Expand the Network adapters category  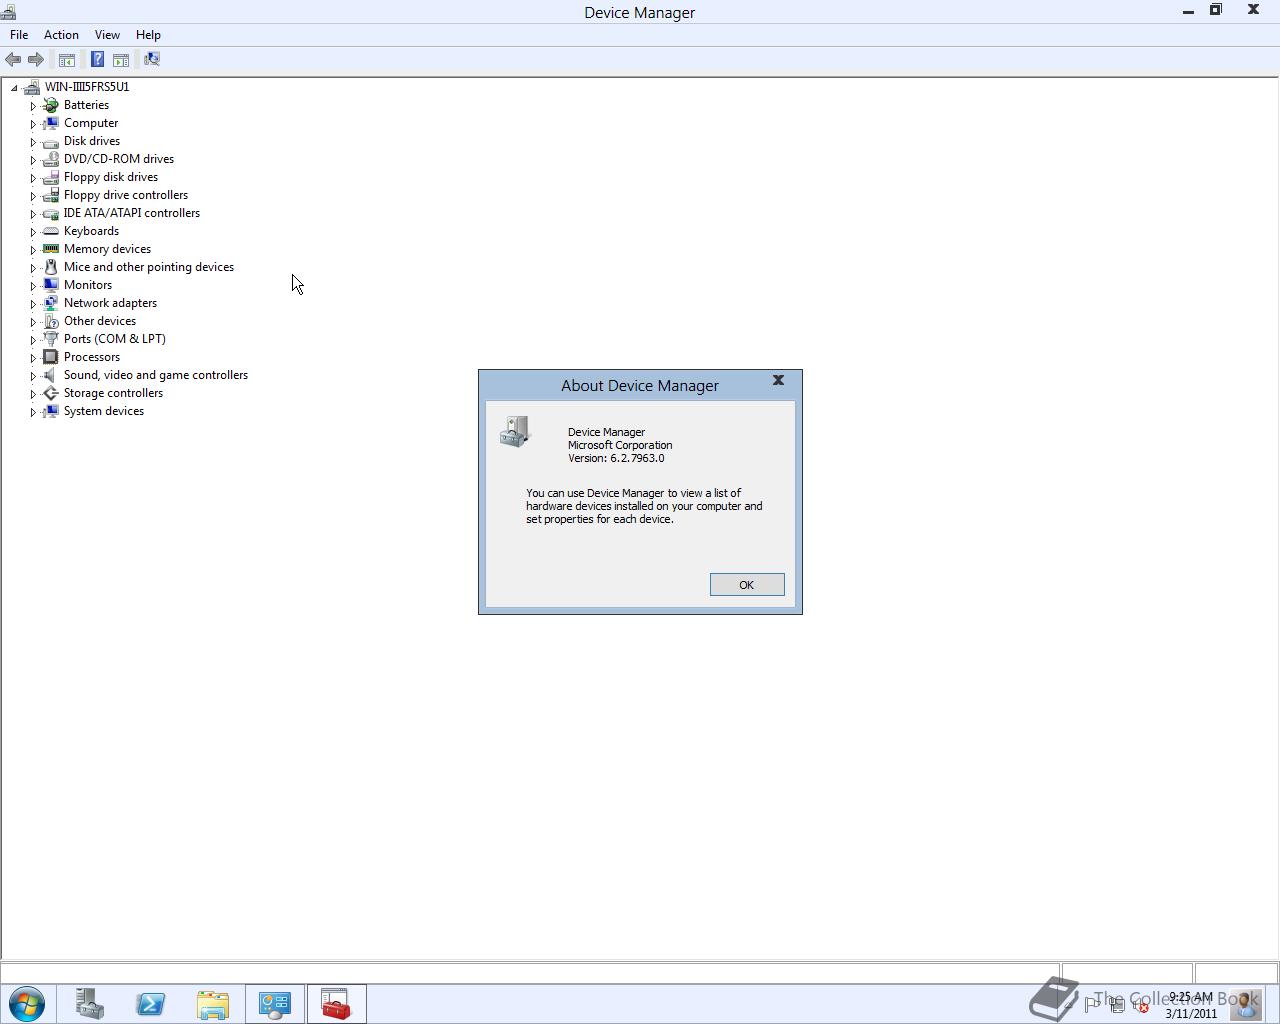[33, 303]
